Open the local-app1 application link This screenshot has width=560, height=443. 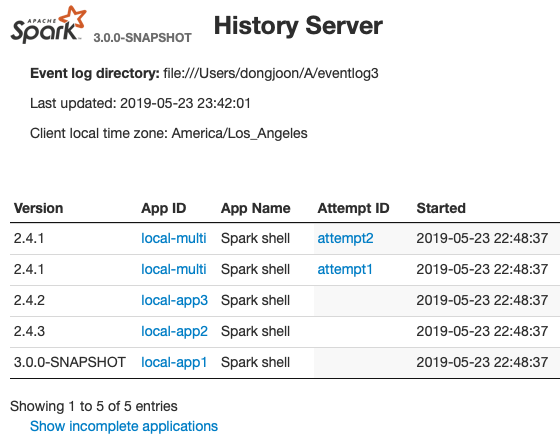(x=174, y=363)
